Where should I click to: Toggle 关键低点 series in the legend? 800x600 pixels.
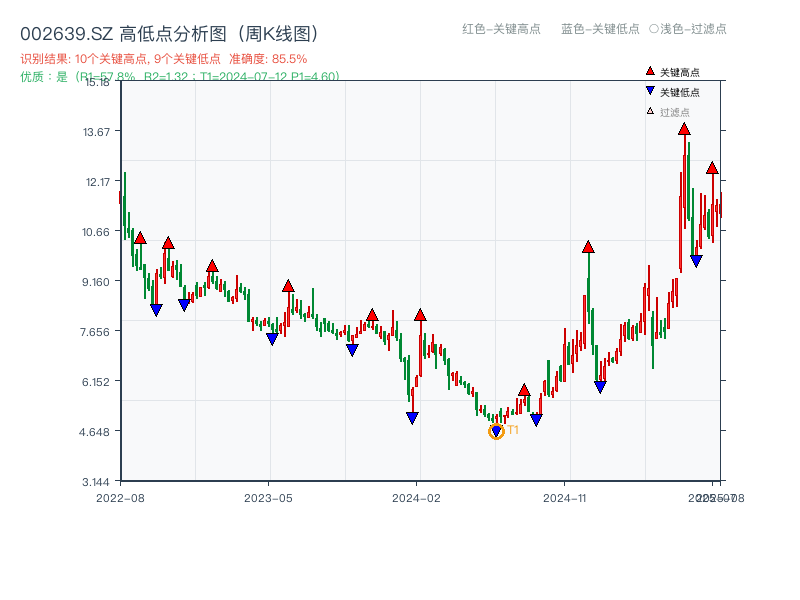pos(678,90)
